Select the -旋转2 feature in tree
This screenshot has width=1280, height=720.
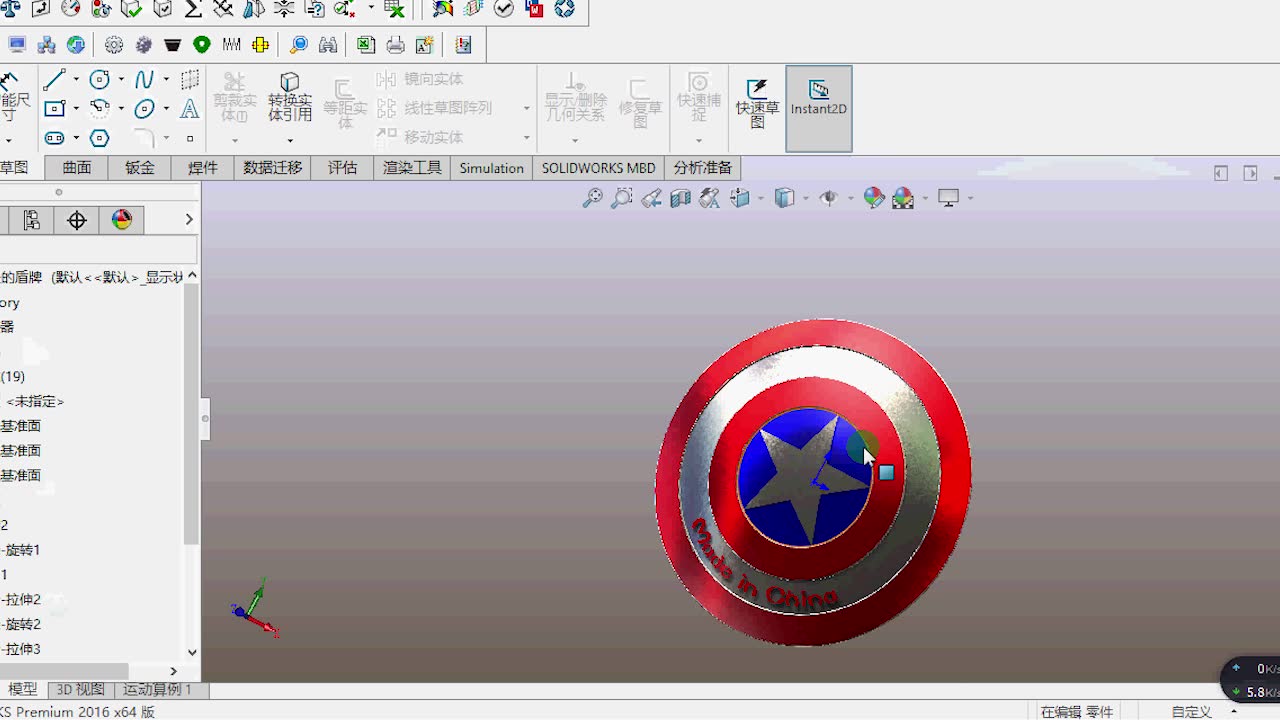[21, 625]
